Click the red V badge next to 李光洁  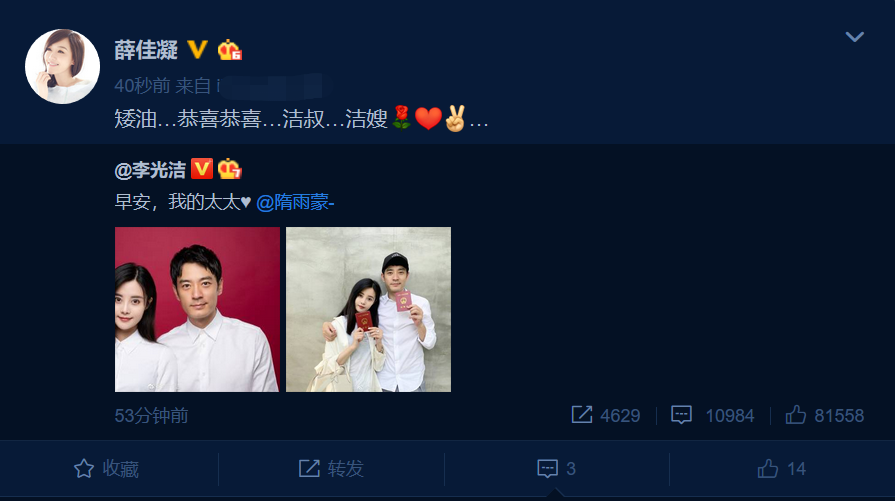click(x=201, y=169)
